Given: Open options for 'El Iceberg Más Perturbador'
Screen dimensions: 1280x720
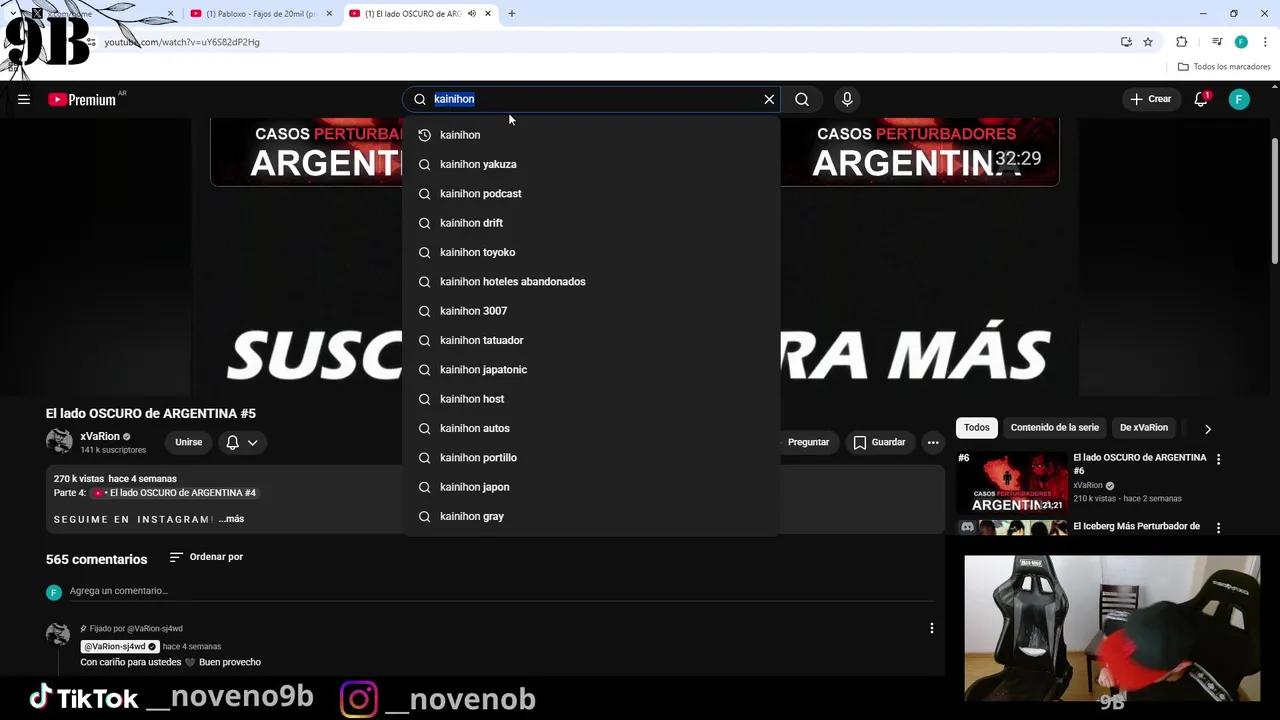Looking at the screenshot, I should click(1218, 528).
